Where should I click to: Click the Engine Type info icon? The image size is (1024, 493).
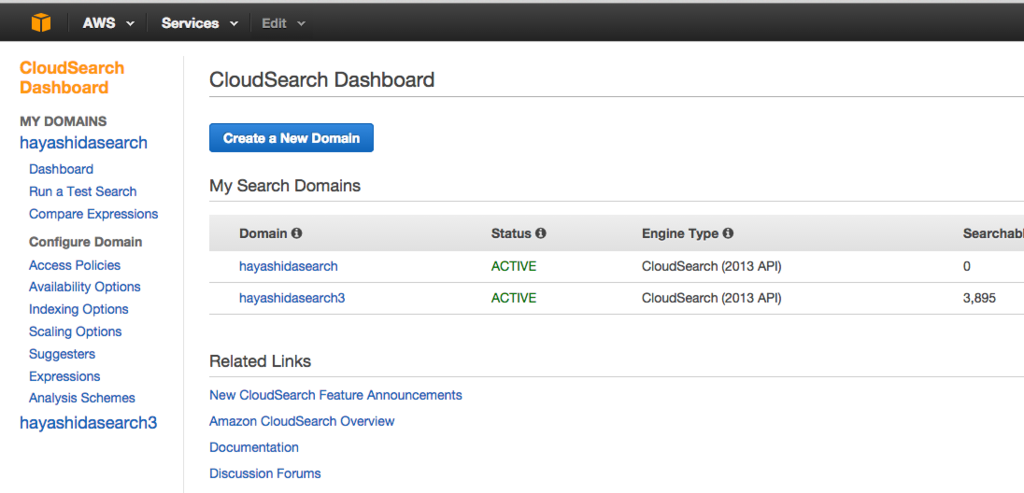(x=728, y=233)
